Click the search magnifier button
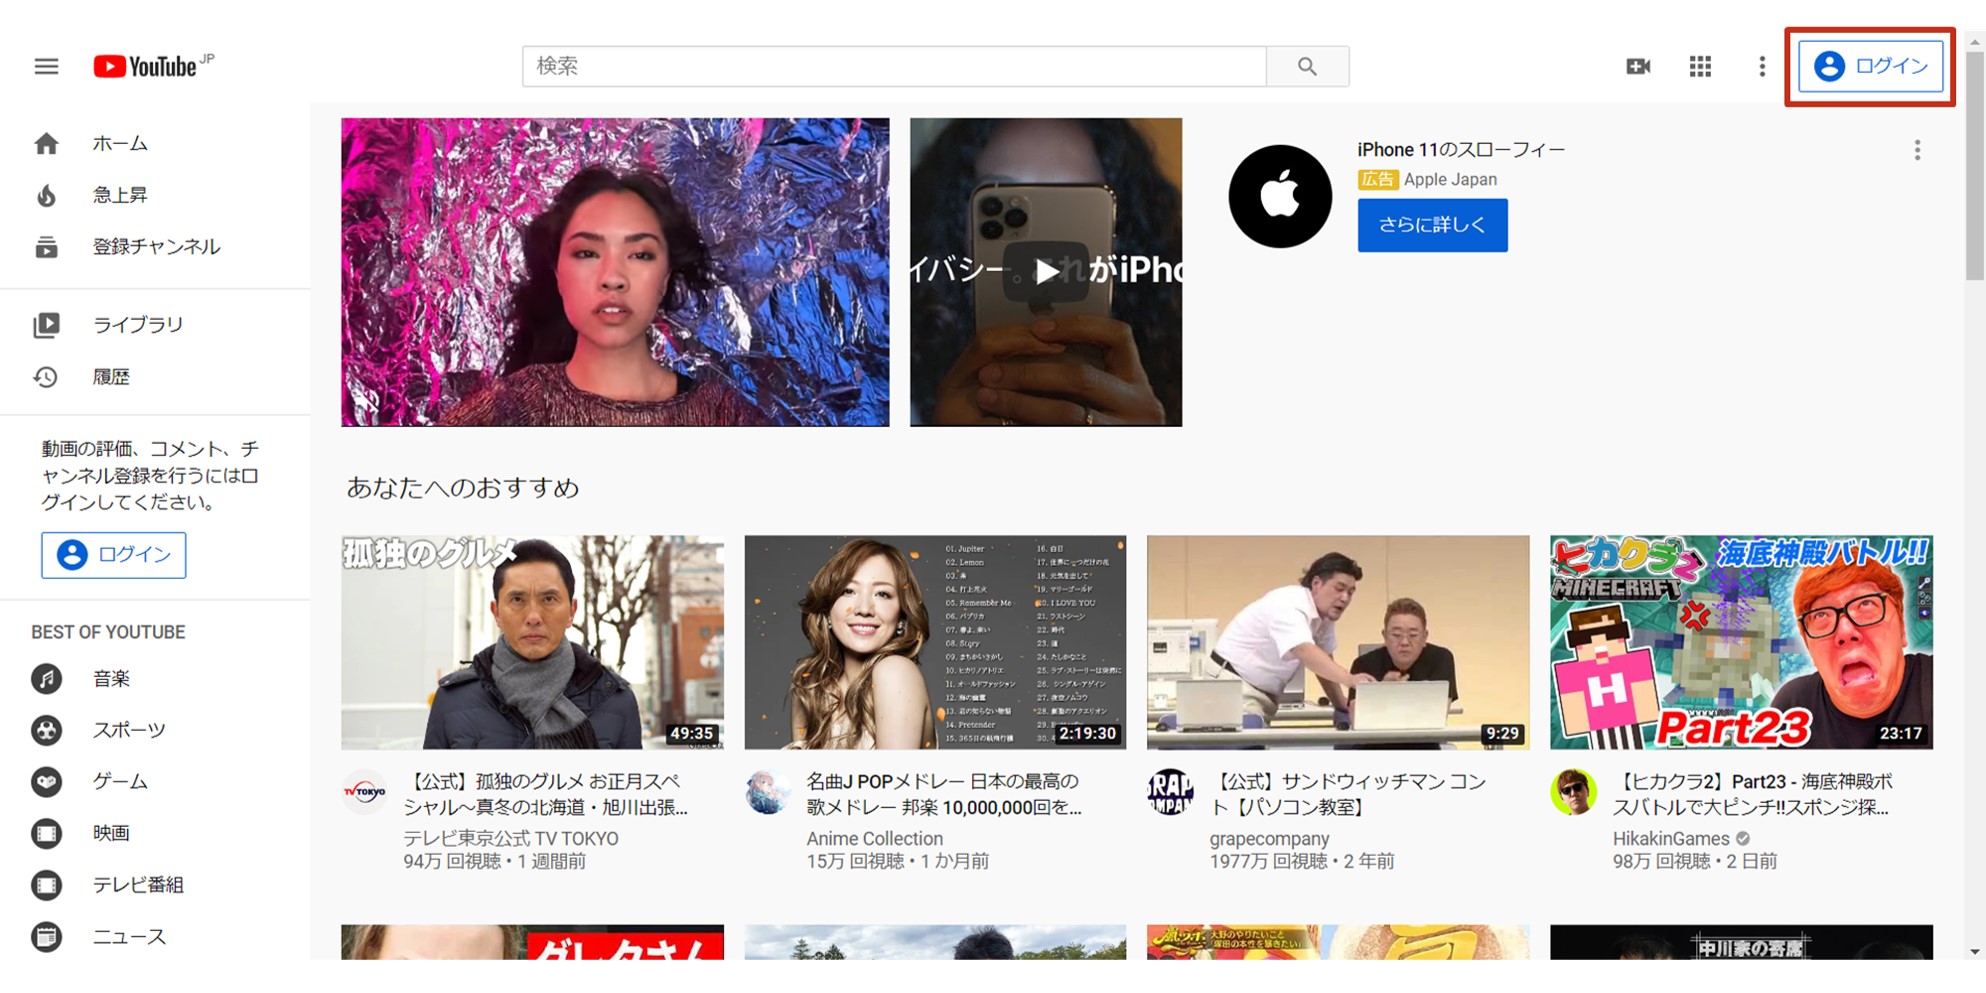This screenshot has width=1986, height=993. [x=1307, y=66]
